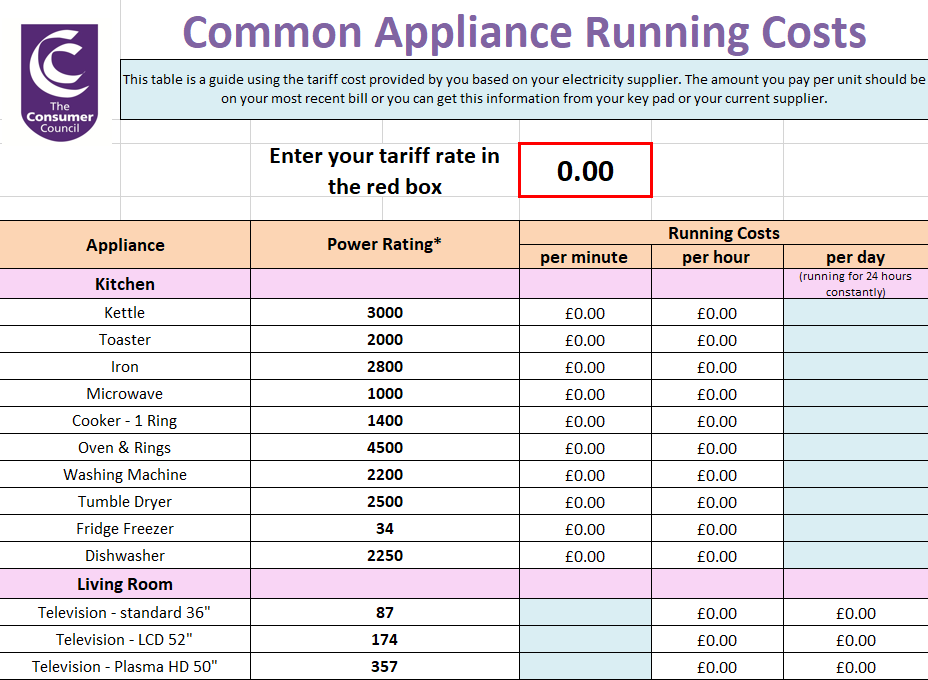Select the 'Washing Machine' cell
Screen dimensions: 928x680
(125, 475)
